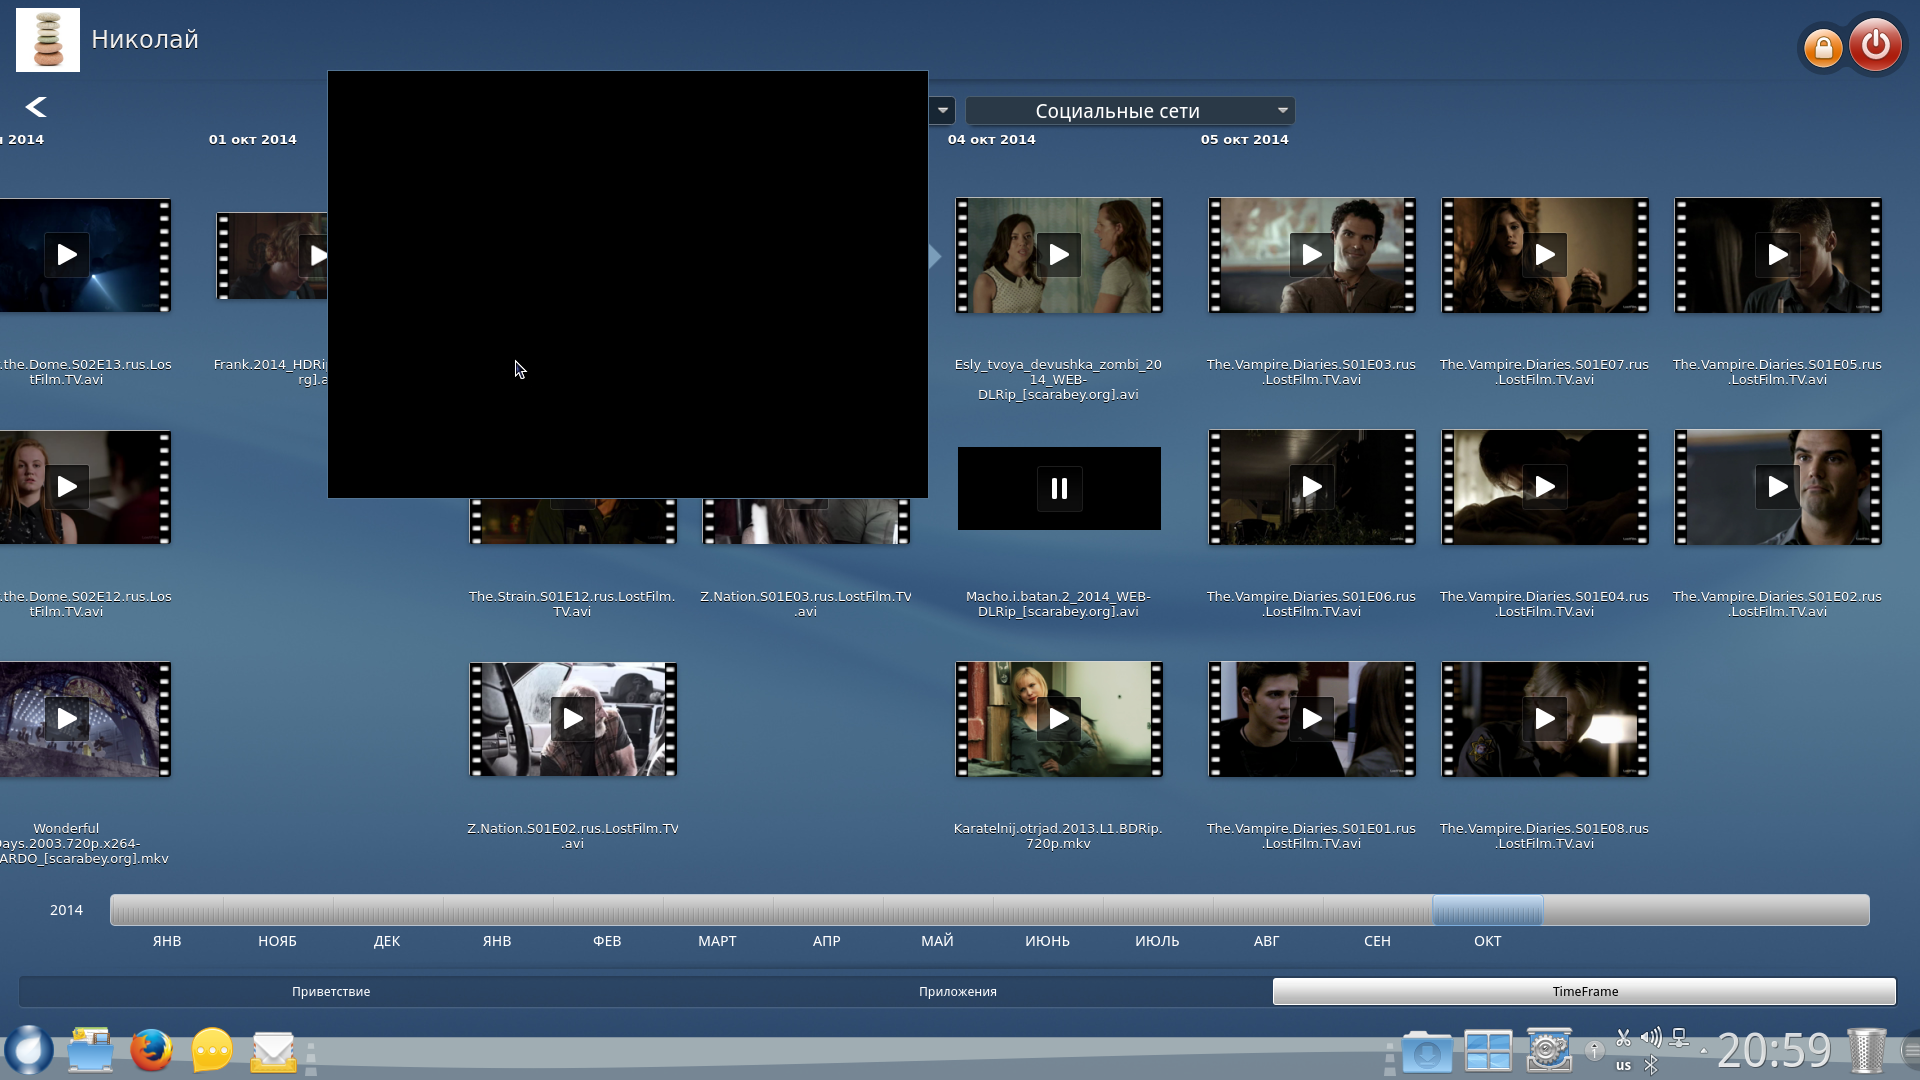Select the TimeFrame tab

[x=1584, y=991]
